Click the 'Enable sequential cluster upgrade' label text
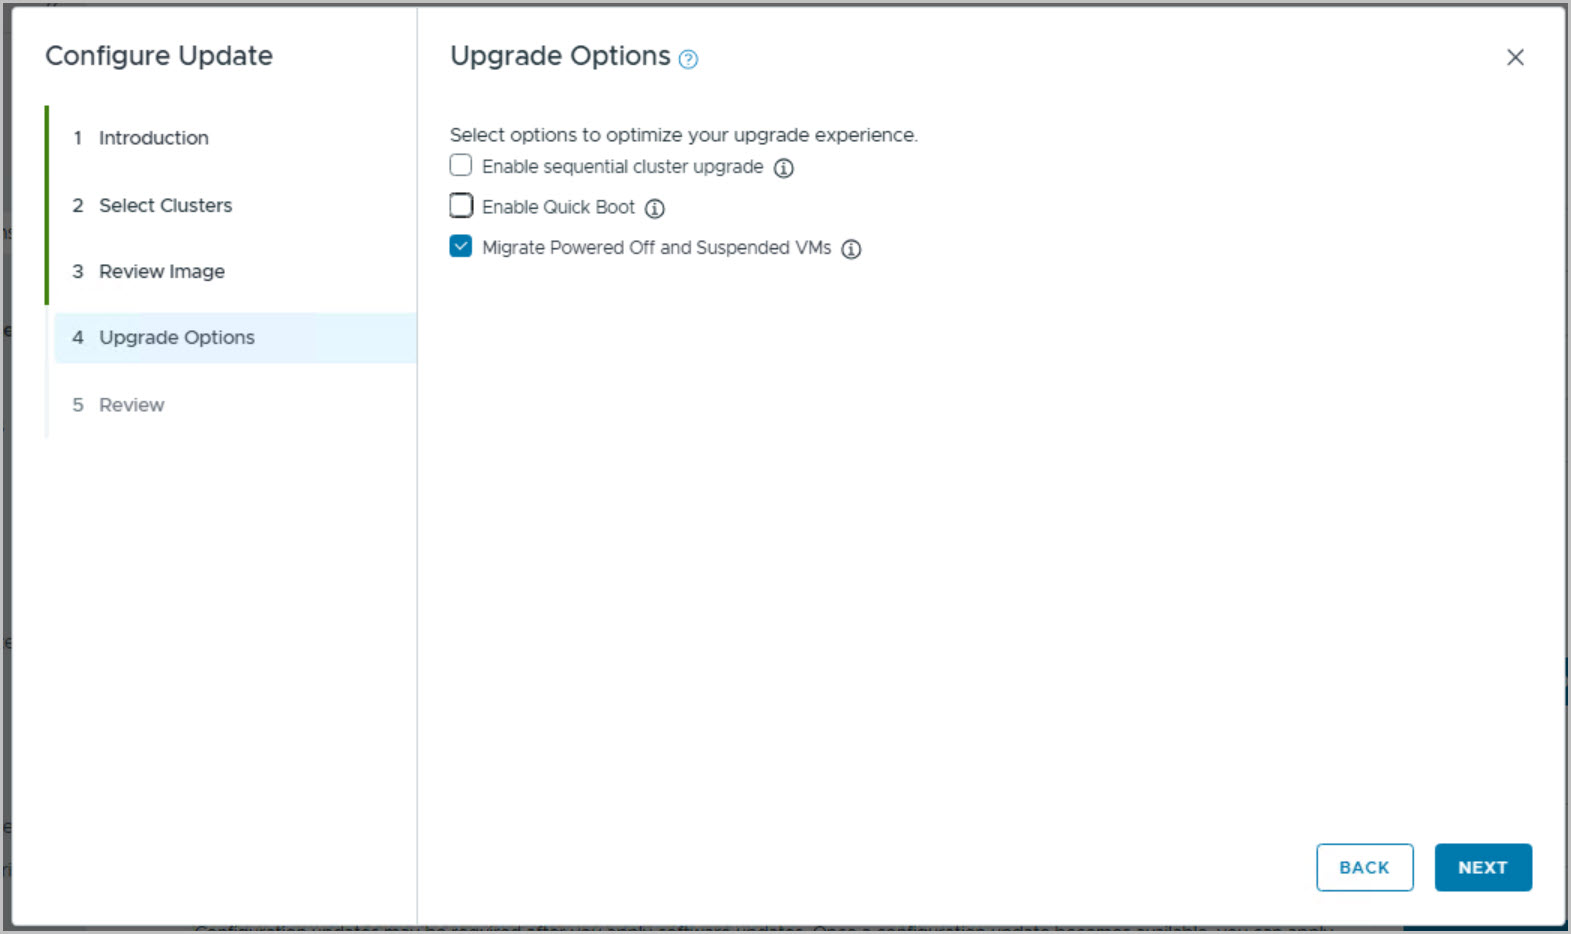 622,167
